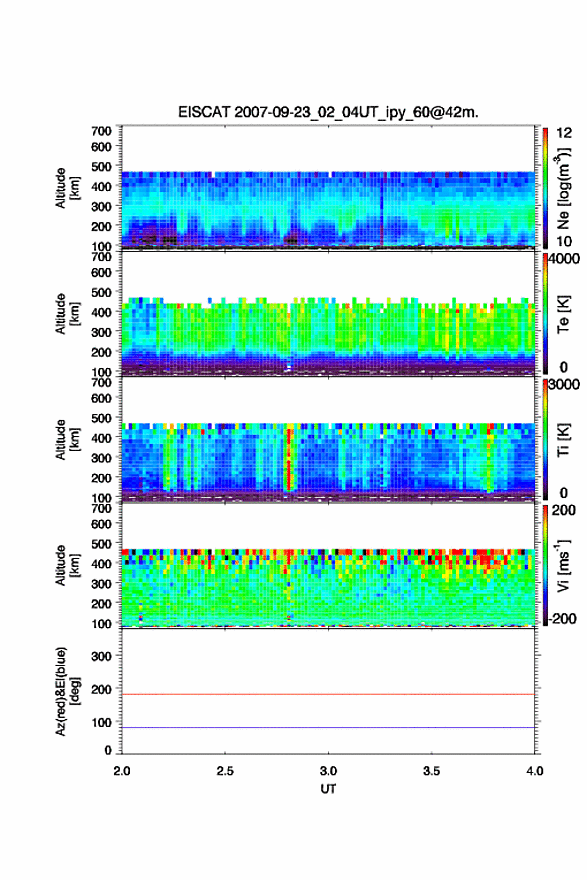Click the 300 tick on azimuth axis
The image size is (587, 880).
point(102,656)
